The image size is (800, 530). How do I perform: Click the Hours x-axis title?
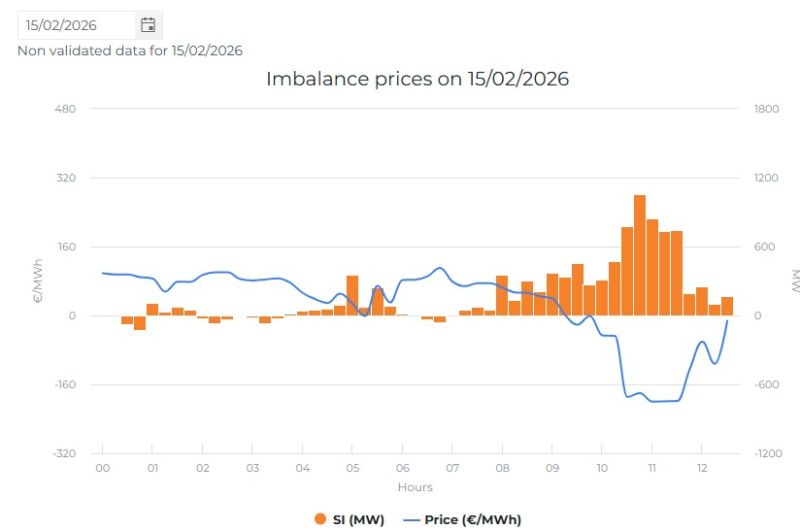(x=415, y=487)
